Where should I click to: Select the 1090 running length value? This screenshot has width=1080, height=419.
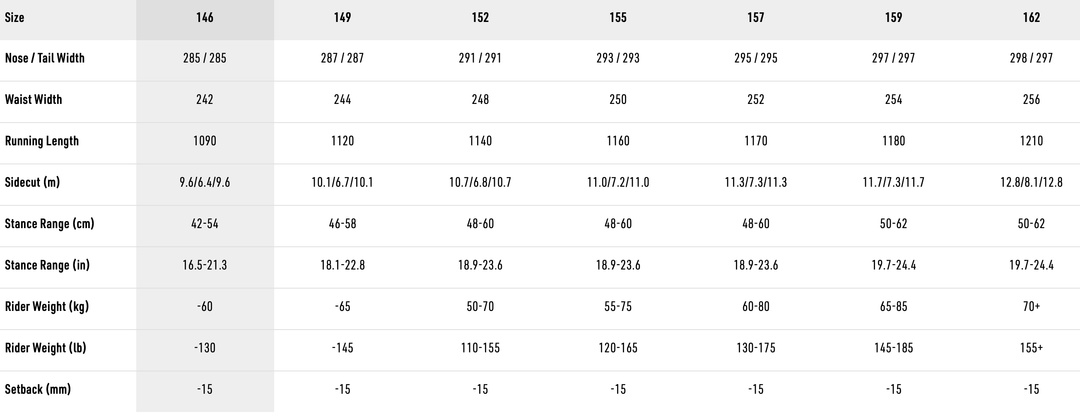click(x=205, y=141)
